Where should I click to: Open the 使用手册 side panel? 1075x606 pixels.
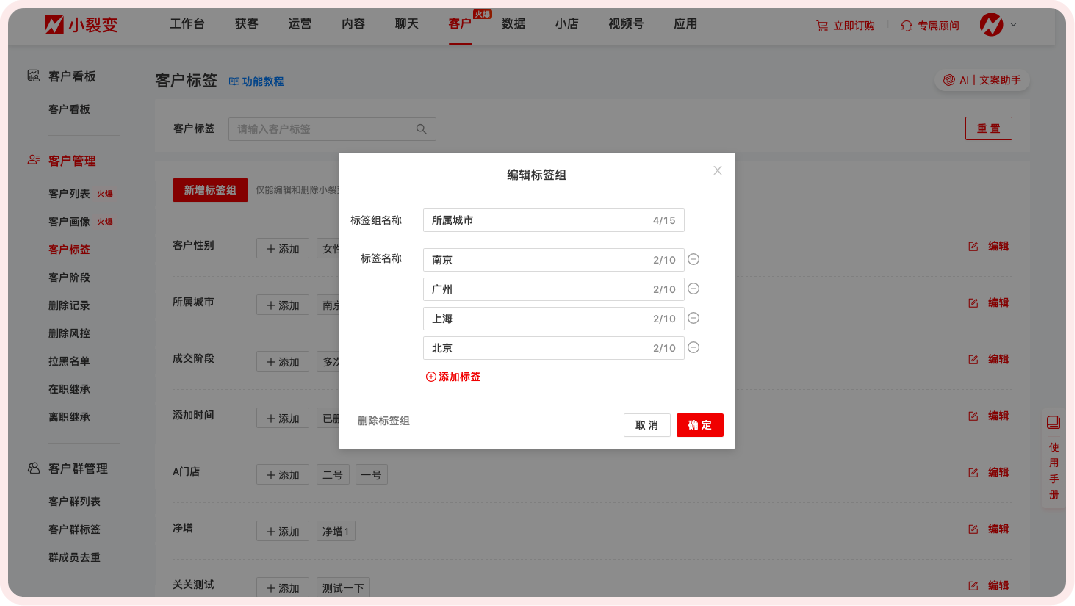pos(1053,460)
